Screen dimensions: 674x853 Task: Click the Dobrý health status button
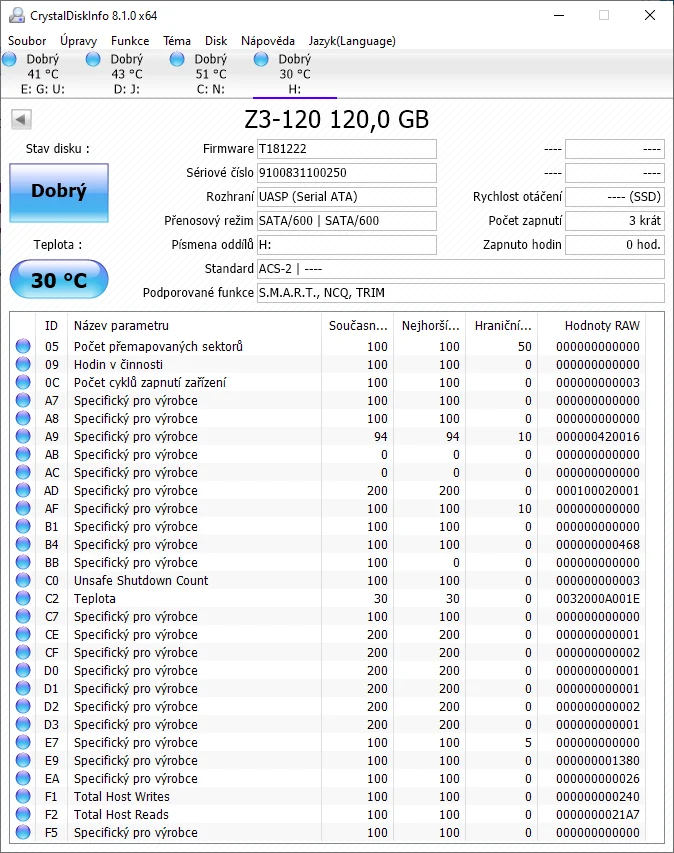coord(59,193)
